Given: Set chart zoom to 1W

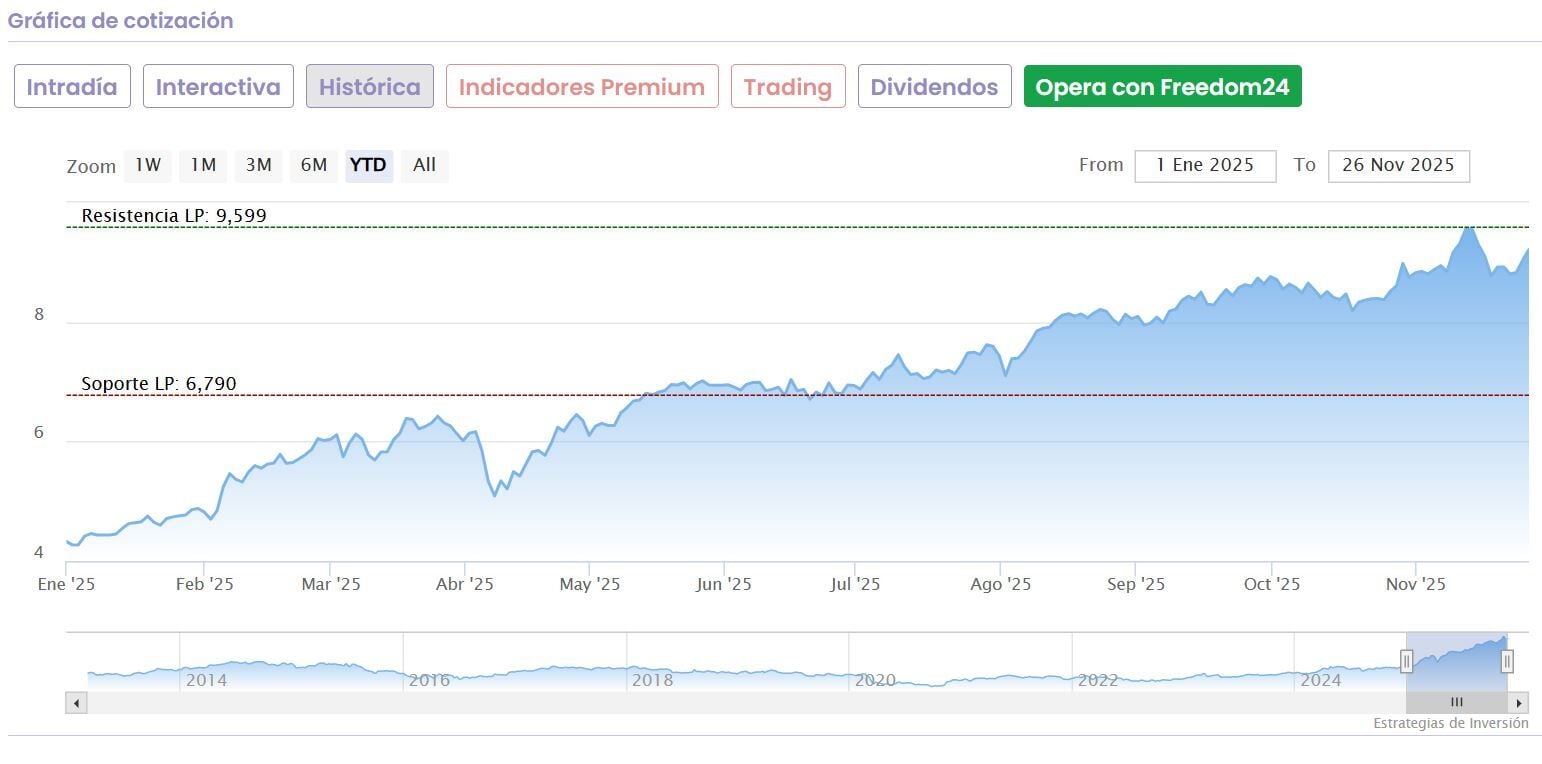Looking at the screenshot, I should (148, 165).
